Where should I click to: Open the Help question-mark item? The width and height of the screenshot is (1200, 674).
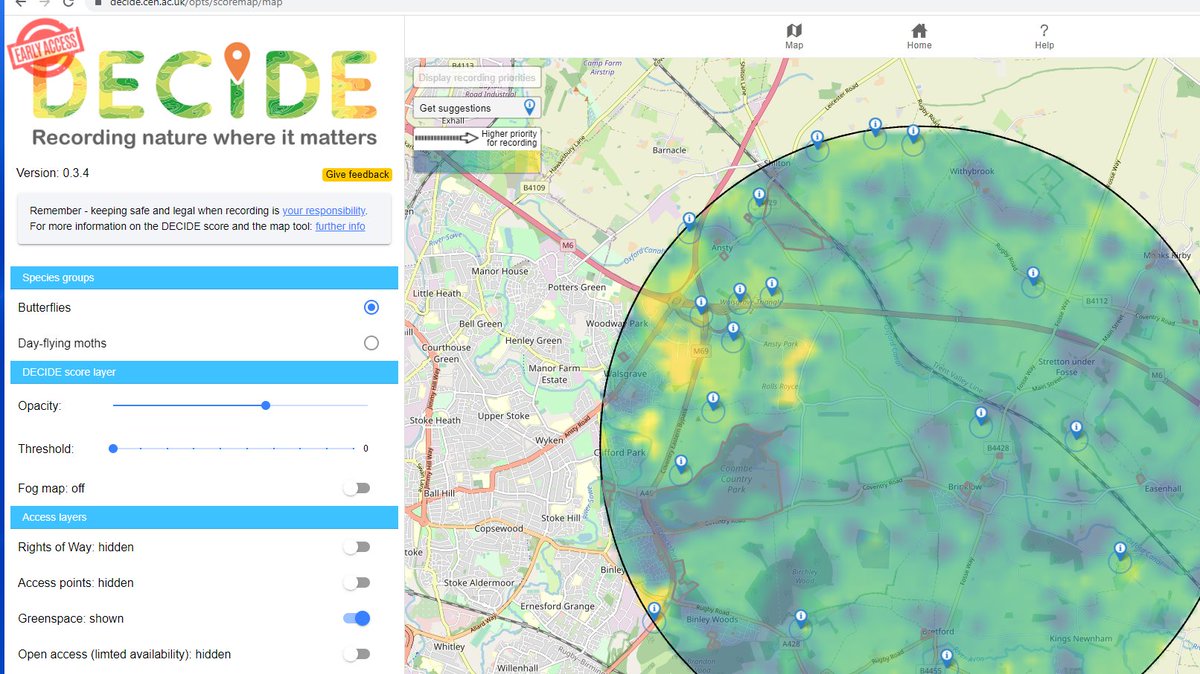[x=1044, y=37]
